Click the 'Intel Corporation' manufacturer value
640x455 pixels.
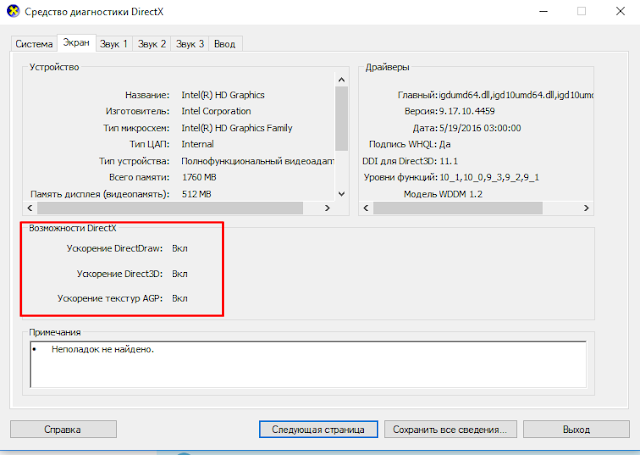coord(216,111)
